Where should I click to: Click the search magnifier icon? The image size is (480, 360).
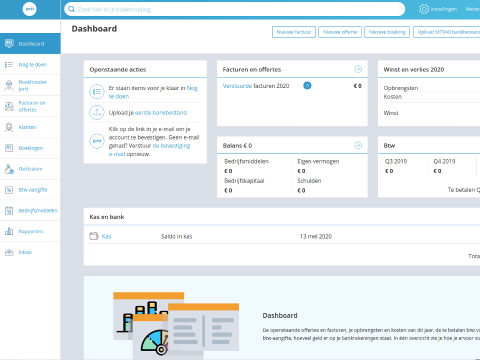[71, 9]
